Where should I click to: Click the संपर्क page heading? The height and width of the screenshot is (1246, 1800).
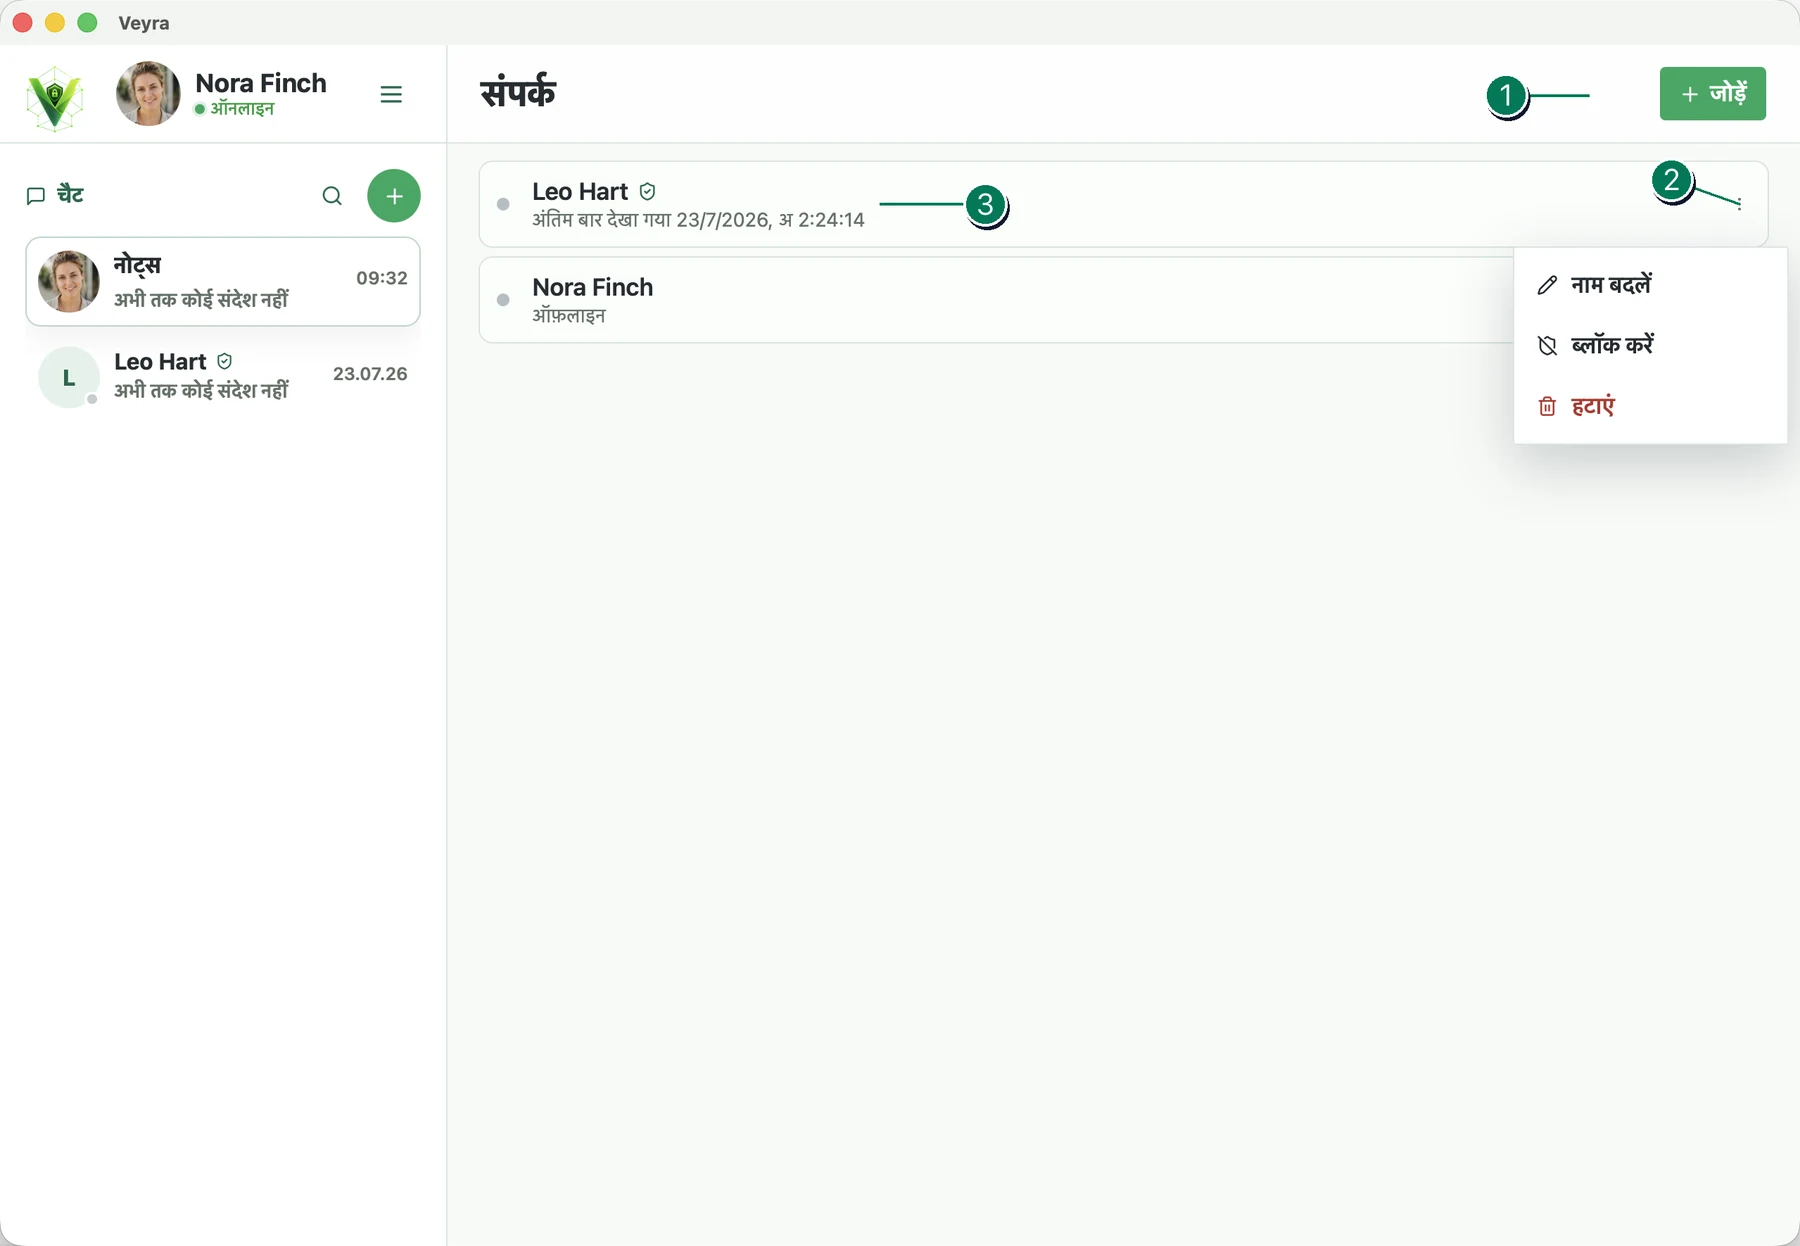(x=518, y=92)
